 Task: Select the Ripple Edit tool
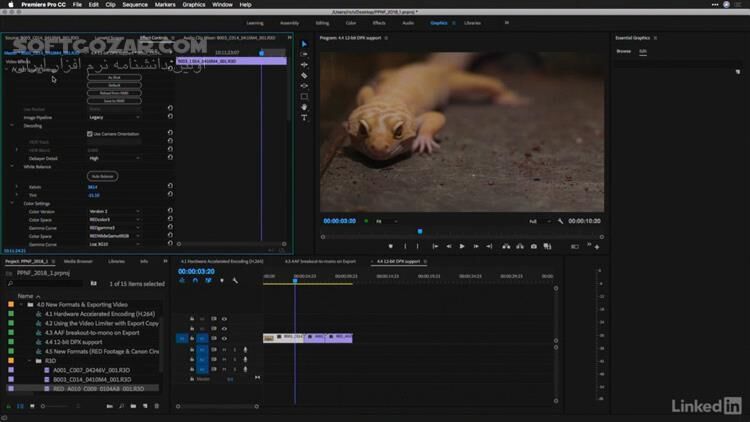pos(304,65)
